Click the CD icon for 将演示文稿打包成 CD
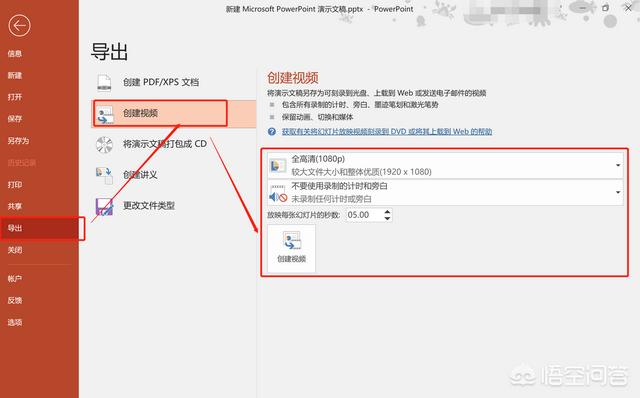The width and height of the screenshot is (640, 398). (104, 145)
